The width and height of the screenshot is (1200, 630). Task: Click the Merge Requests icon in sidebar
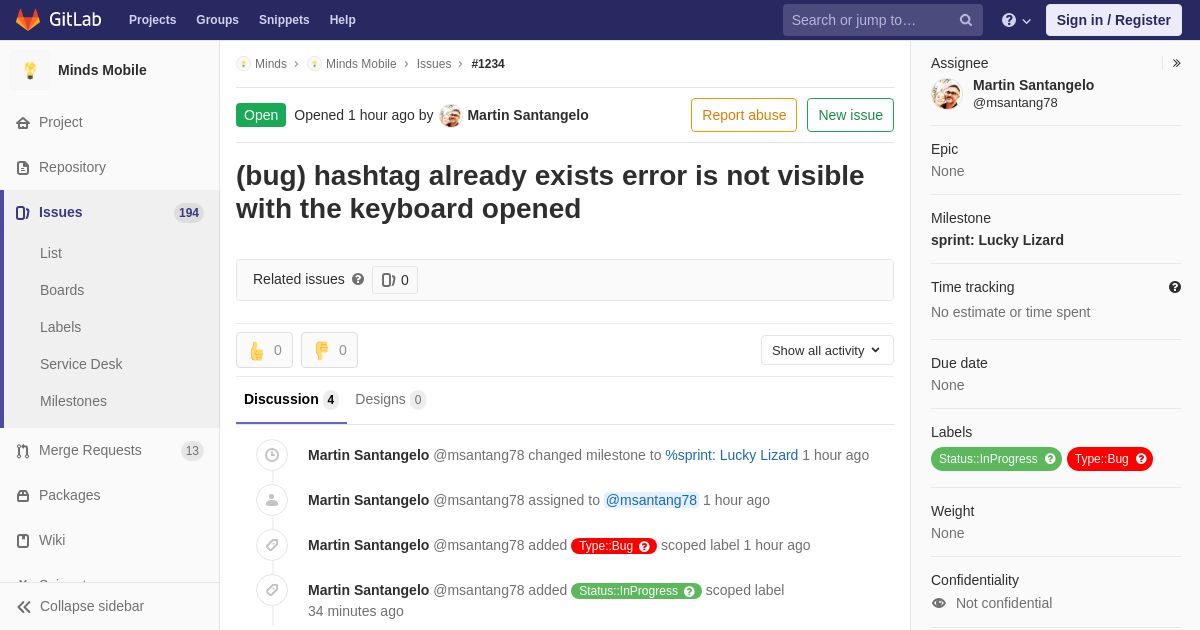tap(23, 451)
